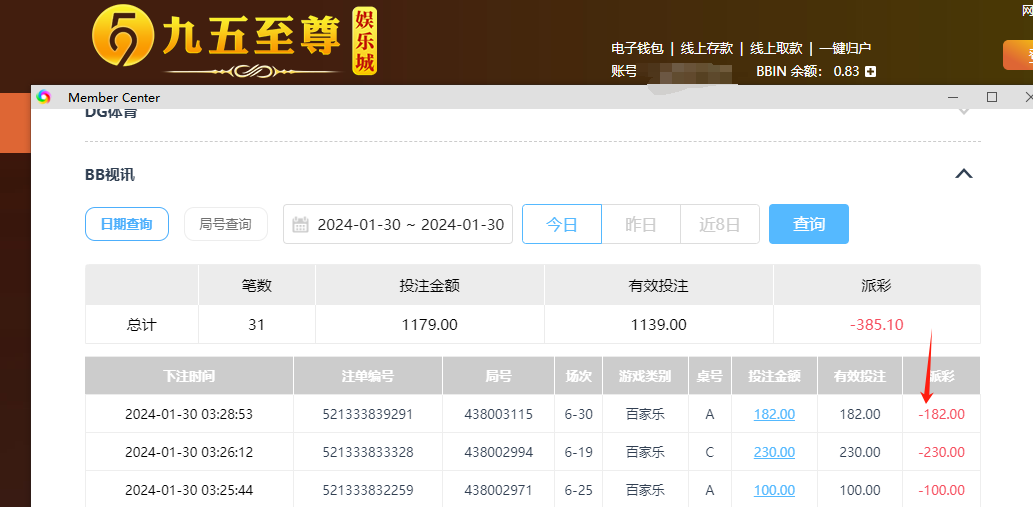Select the 今日 date range tab
1033x507 pixels.
[x=561, y=224]
